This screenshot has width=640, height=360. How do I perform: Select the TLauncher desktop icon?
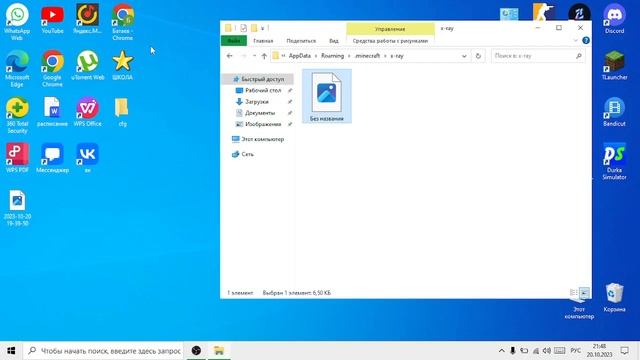tap(614, 65)
